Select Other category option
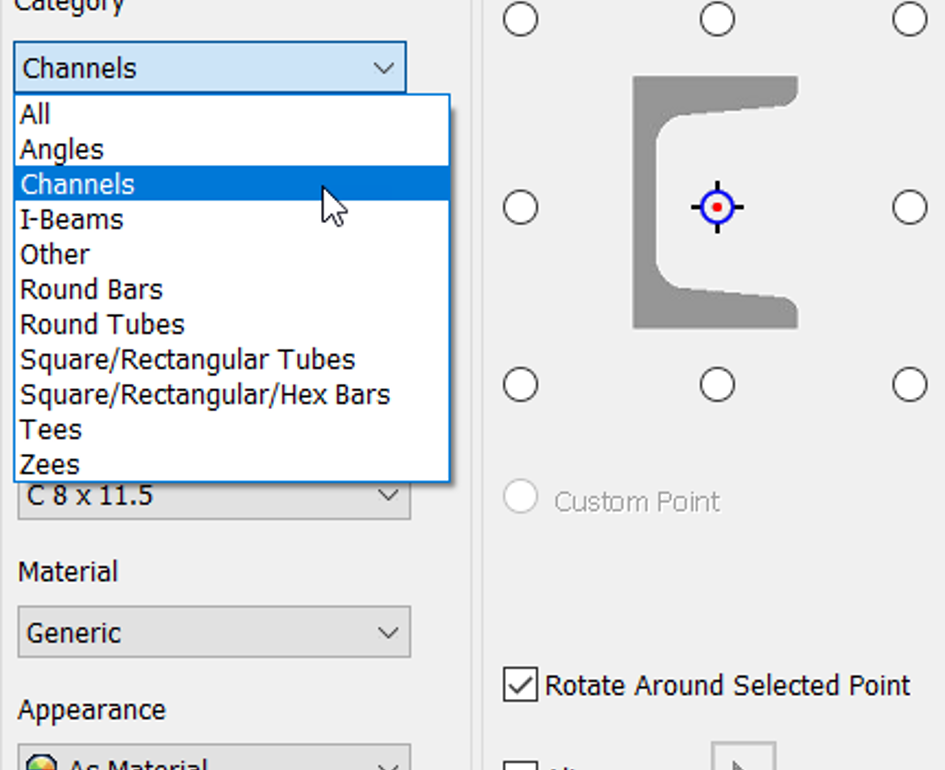The height and width of the screenshot is (770, 945). [x=55, y=255]
